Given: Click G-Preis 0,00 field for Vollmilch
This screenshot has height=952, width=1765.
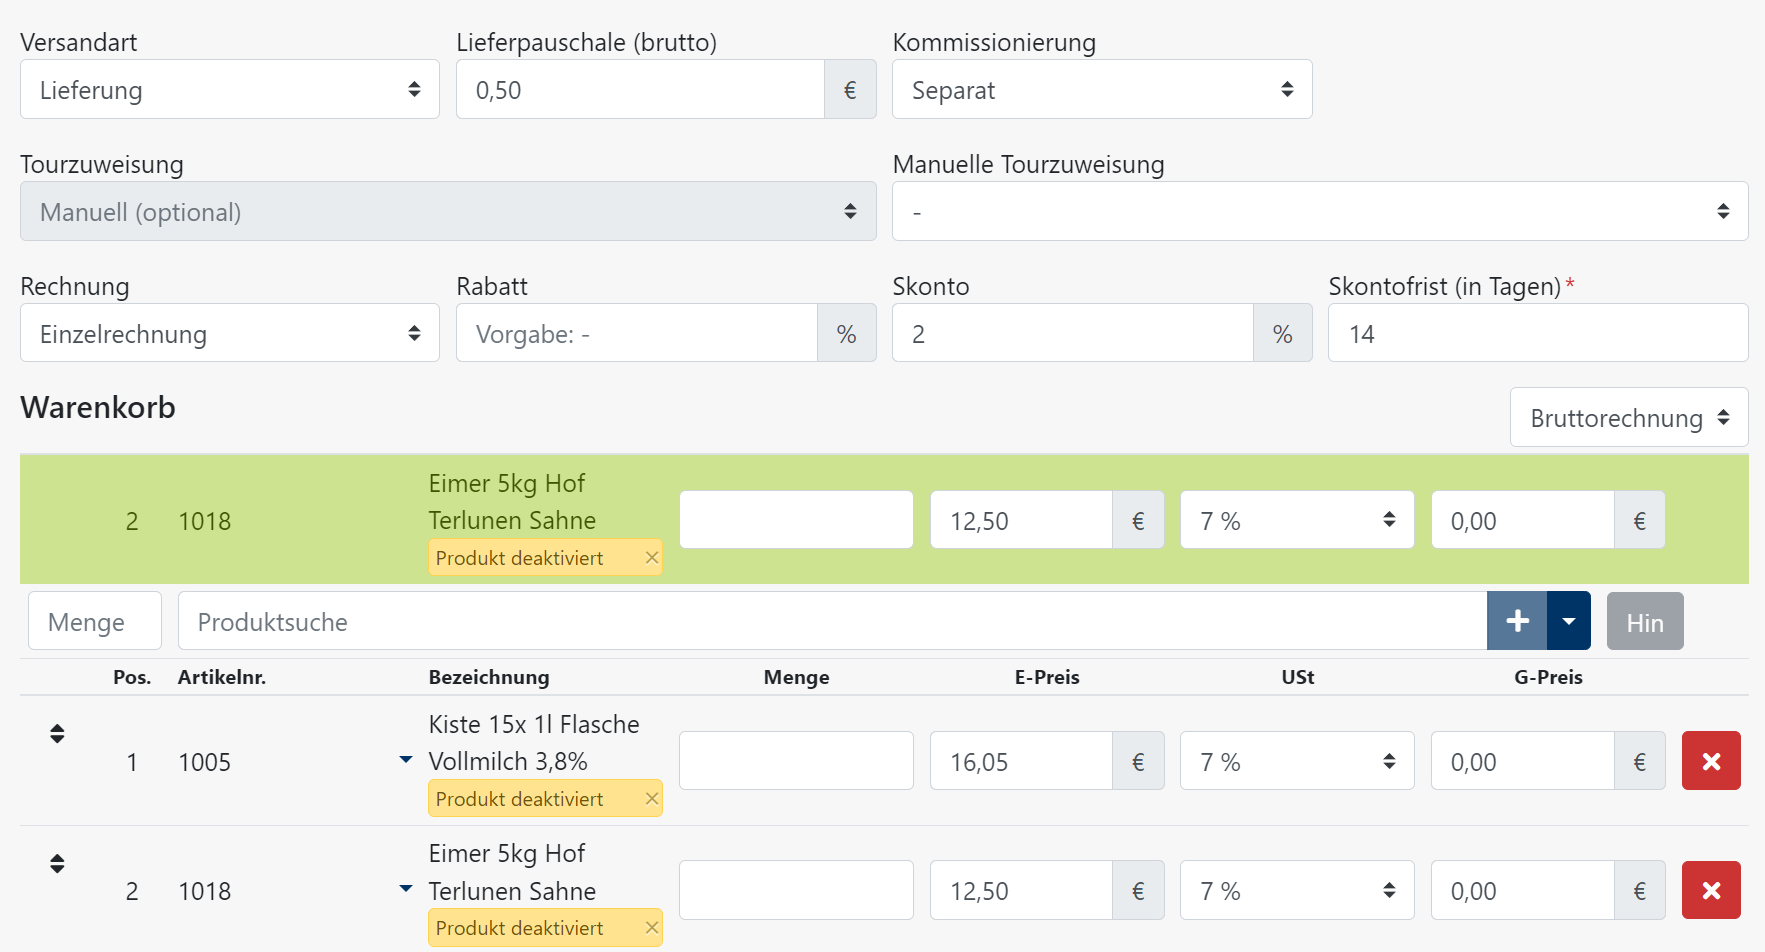Looking at the screenshot, I should (x=1522, y=761).
